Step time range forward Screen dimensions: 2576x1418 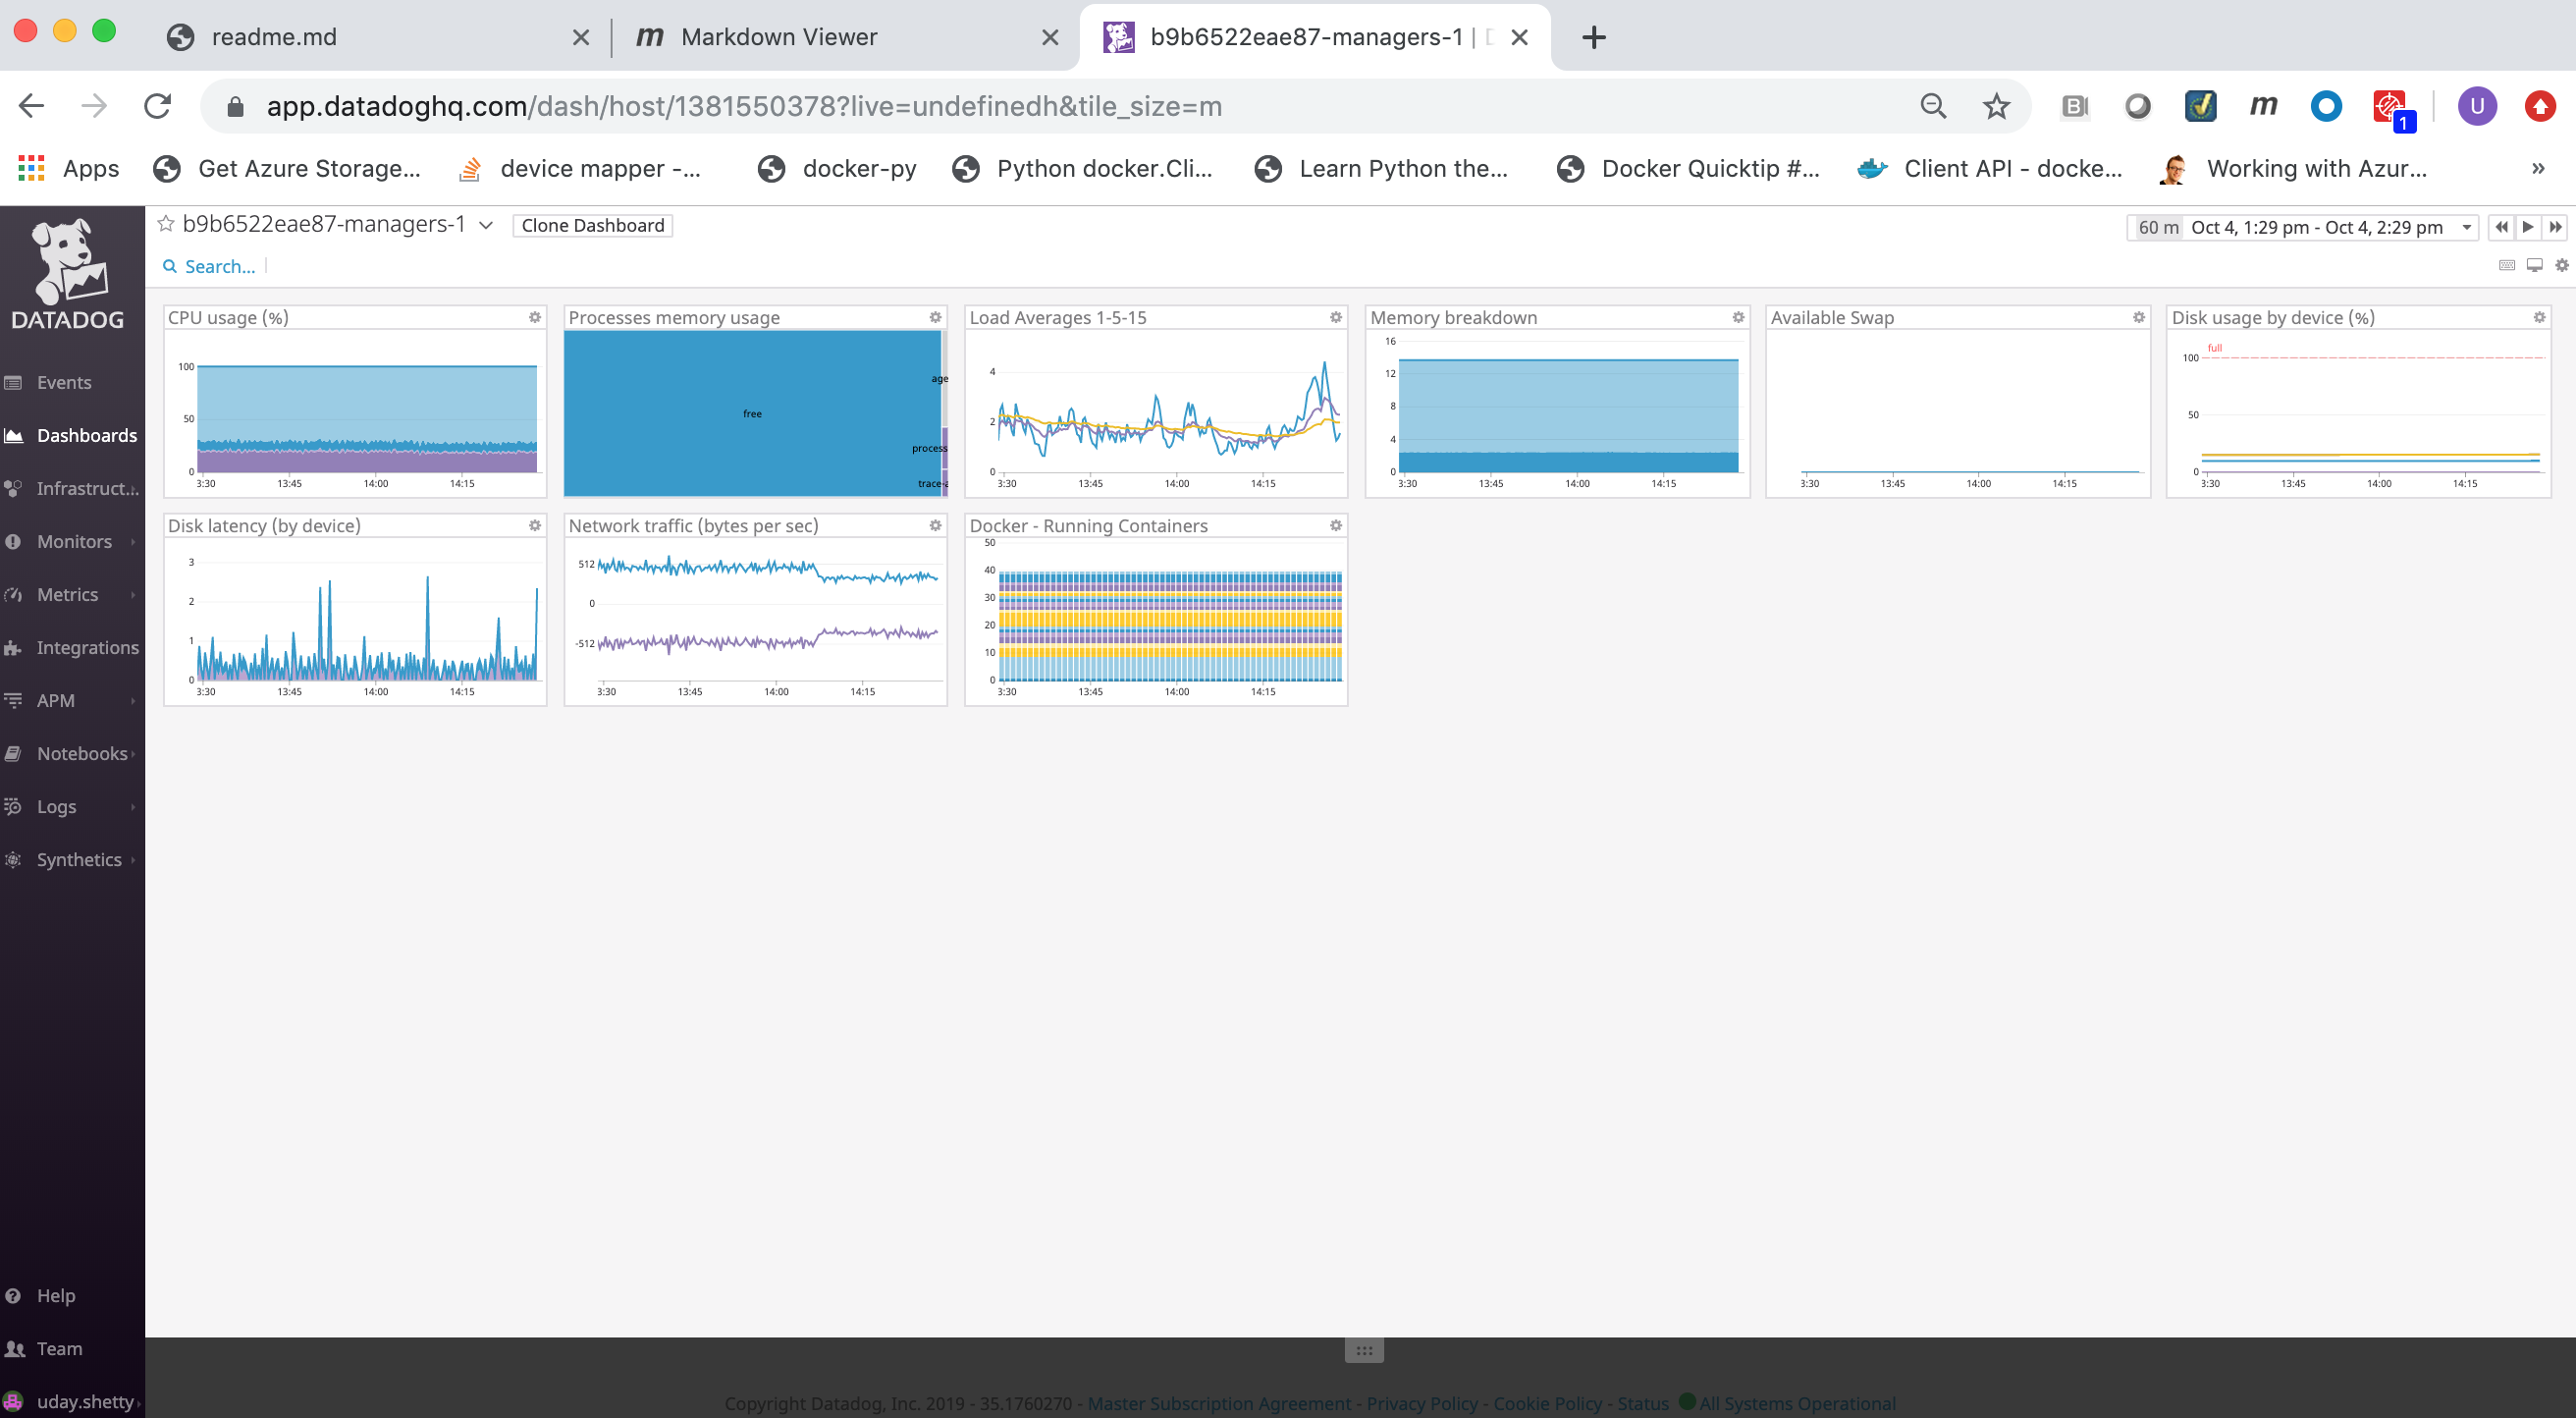(x=2555, y=227)
